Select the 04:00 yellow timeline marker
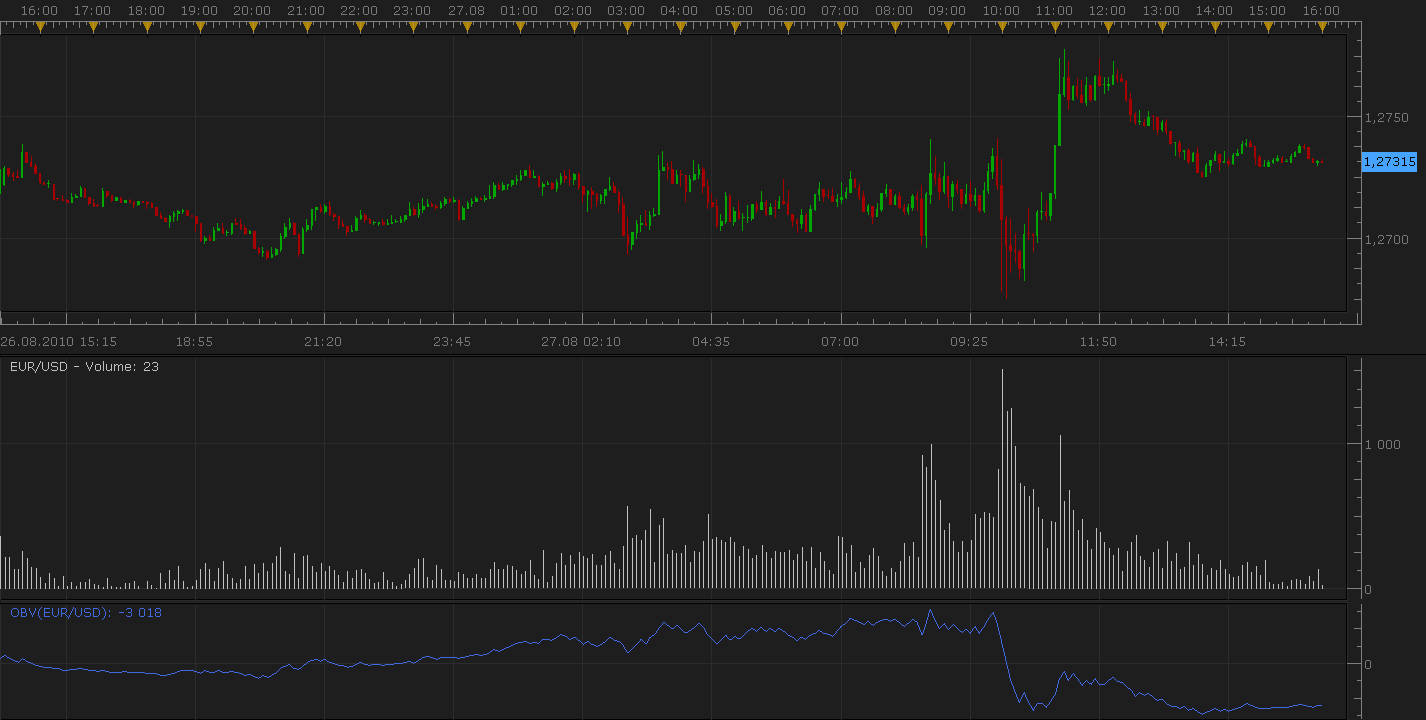1426x720 pixels. 679,27
